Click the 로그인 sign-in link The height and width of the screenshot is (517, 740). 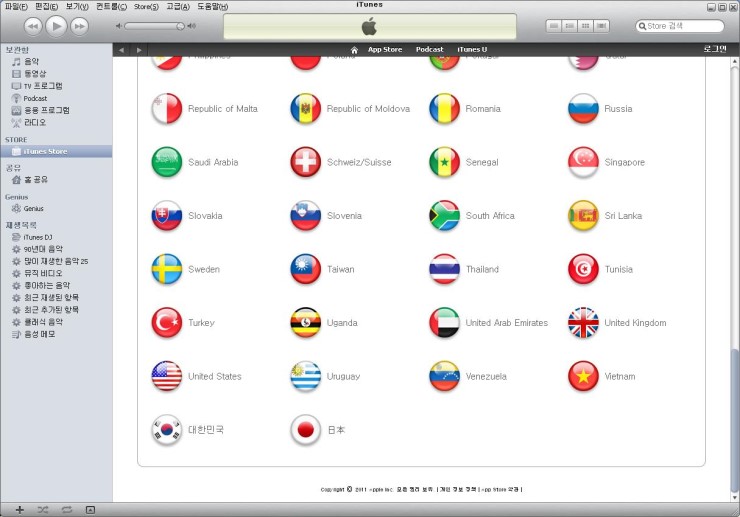tap(715, 49)
